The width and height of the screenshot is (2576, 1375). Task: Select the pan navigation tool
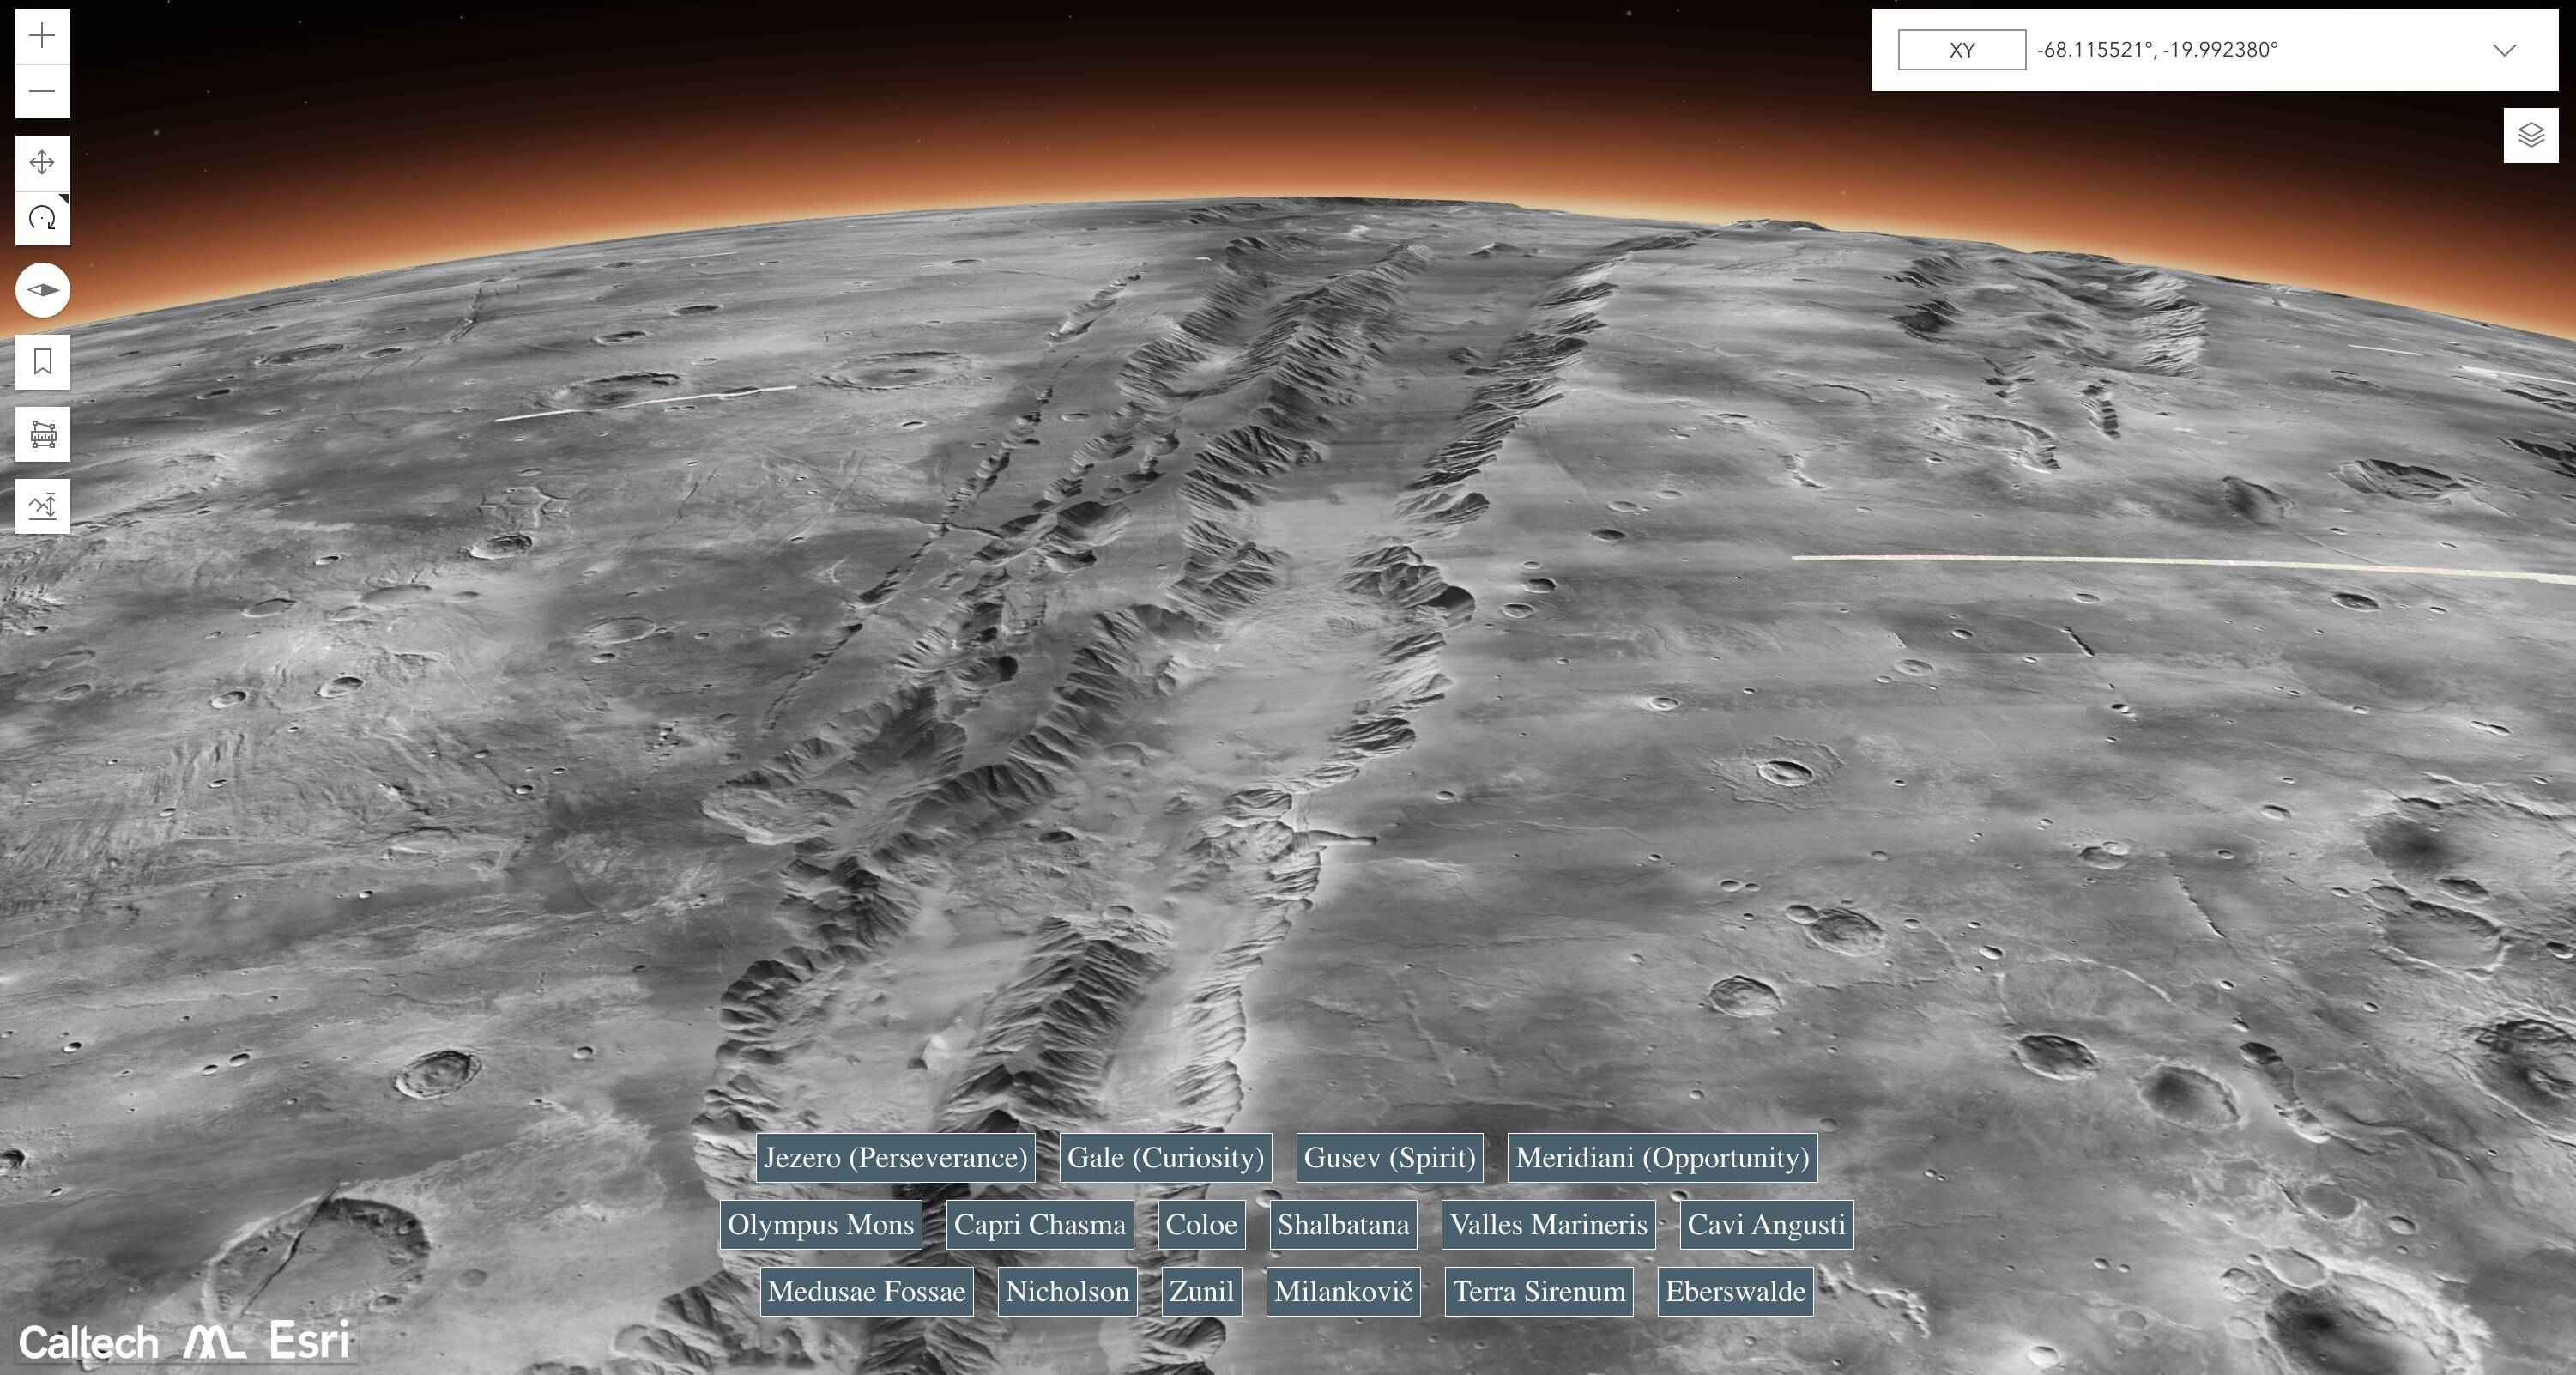pyautogui.click(x=42, y=162)
